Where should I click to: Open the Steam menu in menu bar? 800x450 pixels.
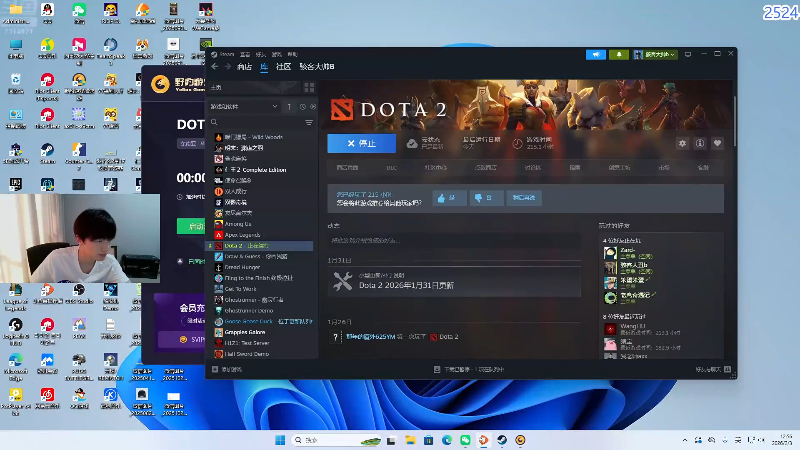pyautogui.click(x=227, y=54)
